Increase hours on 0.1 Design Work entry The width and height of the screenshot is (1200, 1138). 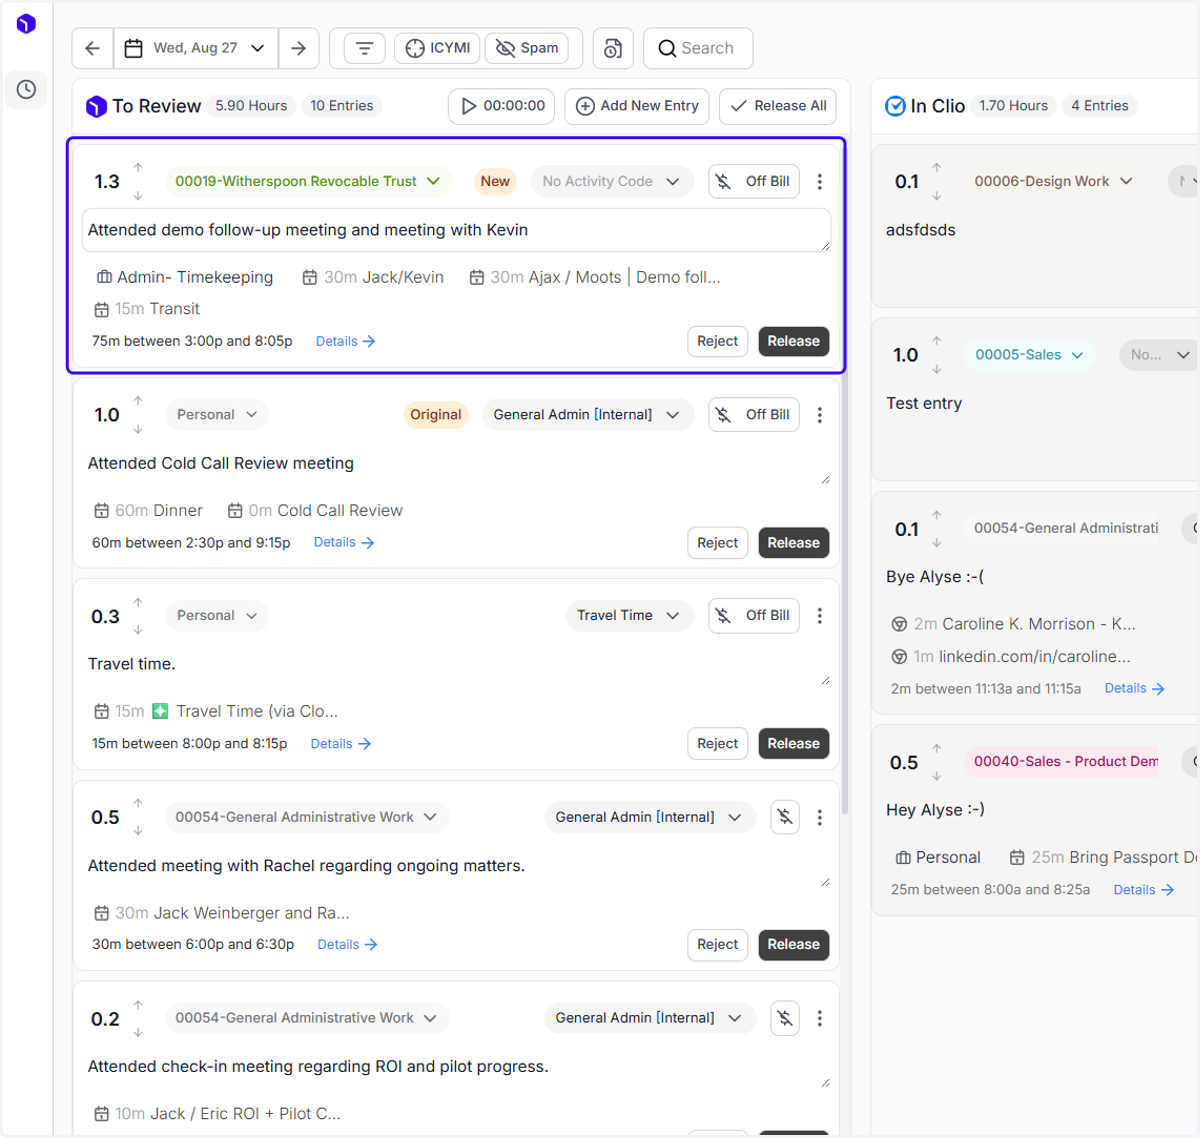[x=937, y=167]
